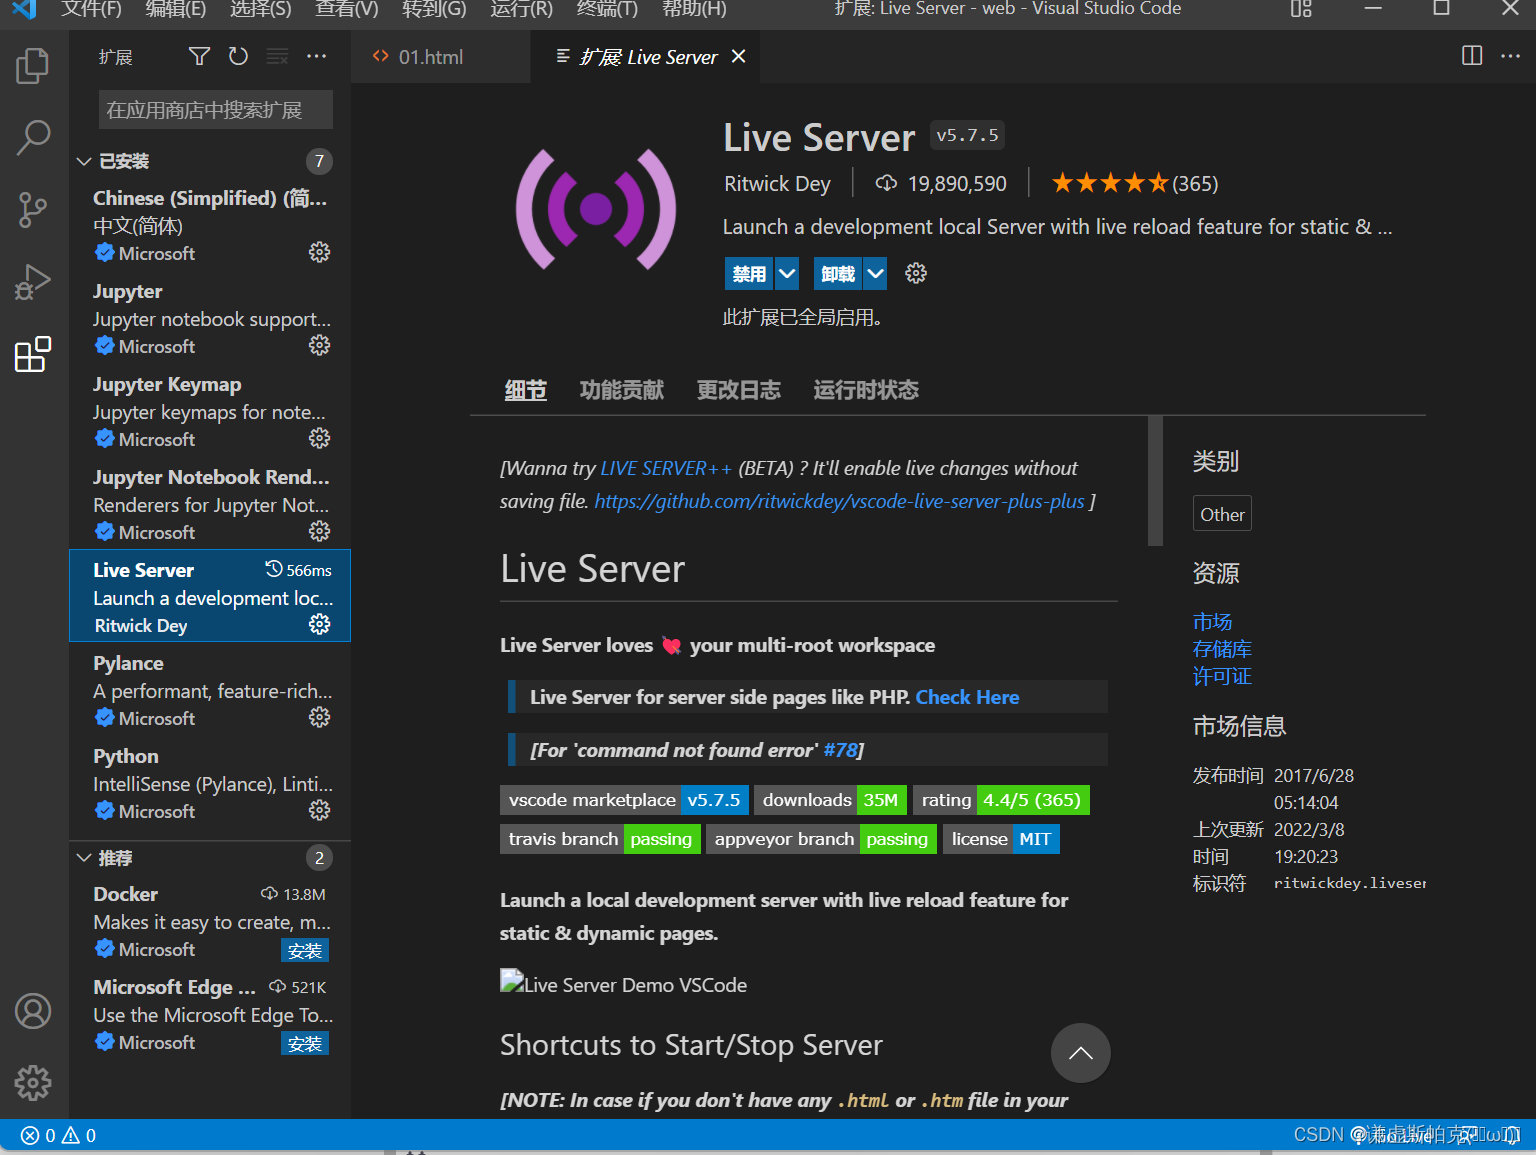The height and width of the screenshot is (1155, 1536).
Task: Select the 细节 details tab
Action: point(525,390)
